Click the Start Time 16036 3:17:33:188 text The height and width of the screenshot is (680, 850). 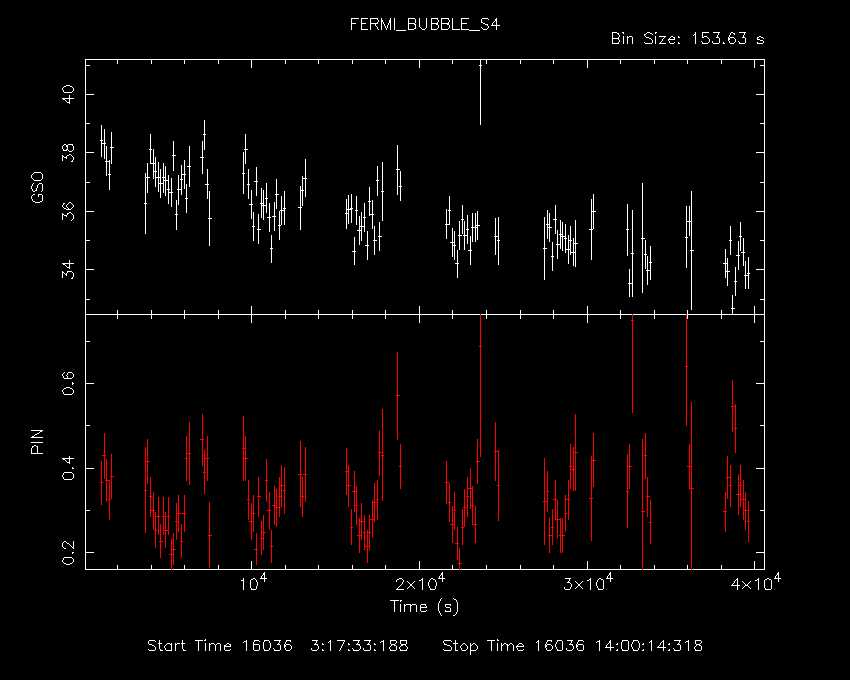(x=278, y=646)
